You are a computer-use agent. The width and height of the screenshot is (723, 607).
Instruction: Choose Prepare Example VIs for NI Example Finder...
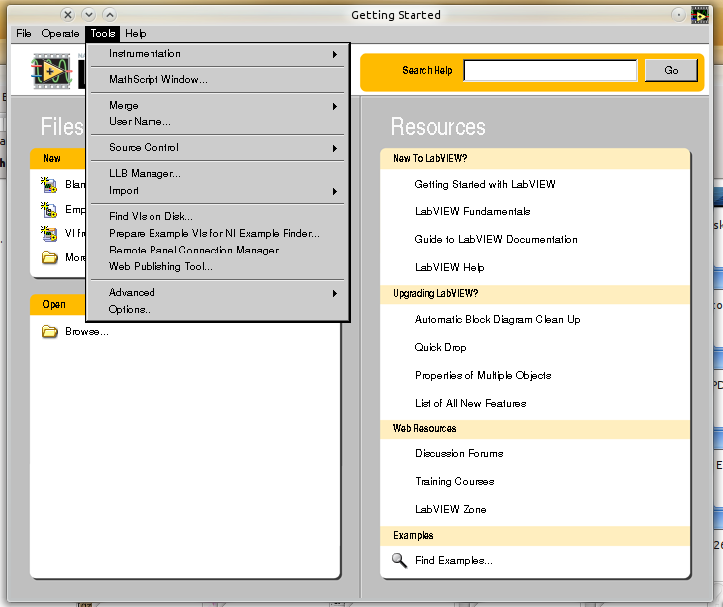pyautogui.click(x=217, y=233)
